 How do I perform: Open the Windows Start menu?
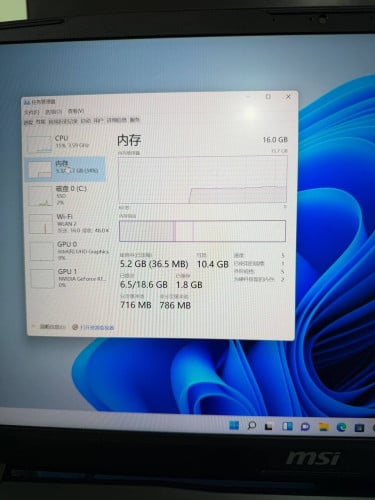[234, 425]
